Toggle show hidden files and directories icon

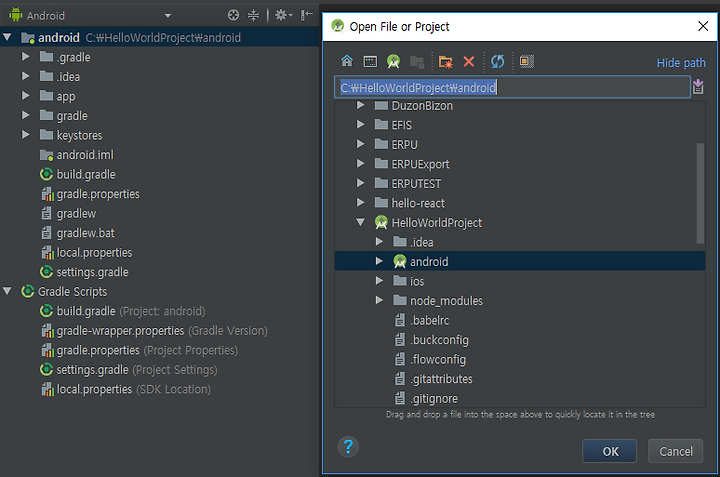pos(527,61)
